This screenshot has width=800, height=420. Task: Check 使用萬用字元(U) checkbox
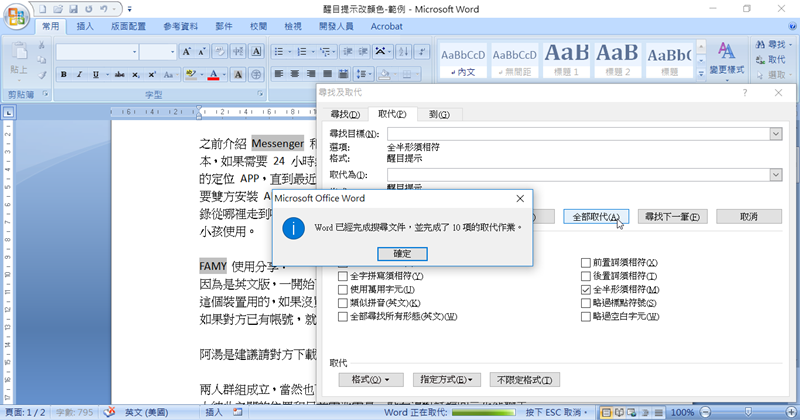pos(343,289)
